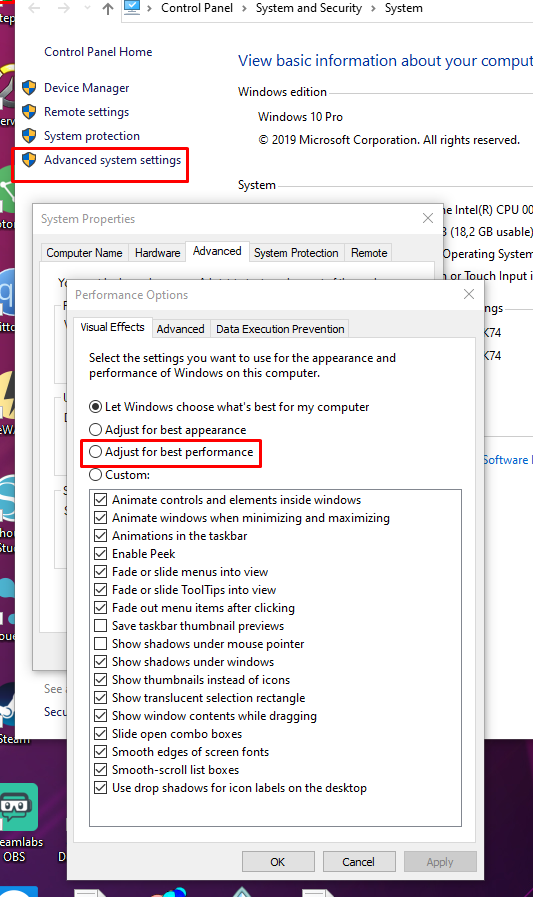The image size is (533, 897).
Task: Expand the chevron after System and Security breadcrumb
Action: (x=373, y=9)
